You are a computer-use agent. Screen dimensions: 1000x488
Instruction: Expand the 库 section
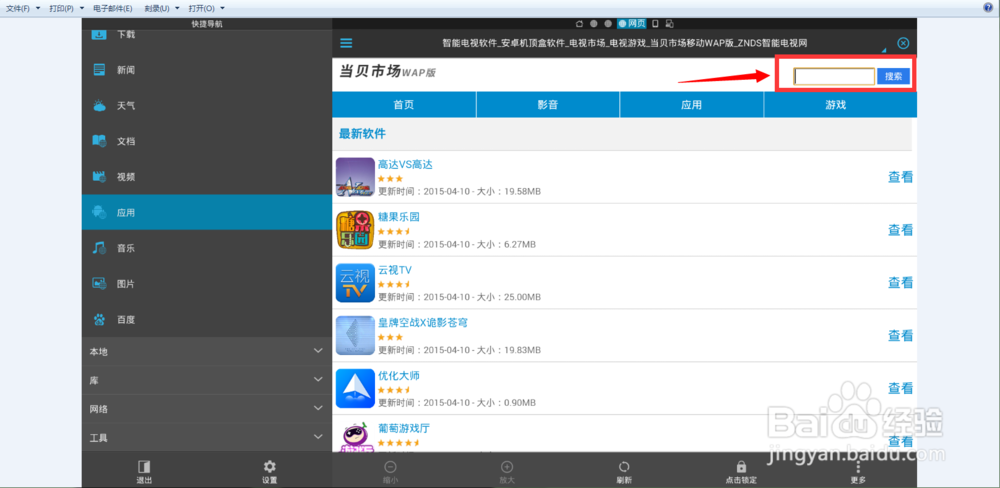(x=207, y=380)
